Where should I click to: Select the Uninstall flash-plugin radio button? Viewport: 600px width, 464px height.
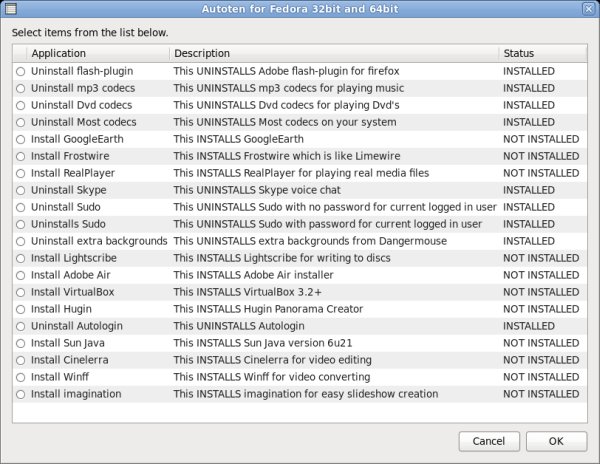coord(20,71)
